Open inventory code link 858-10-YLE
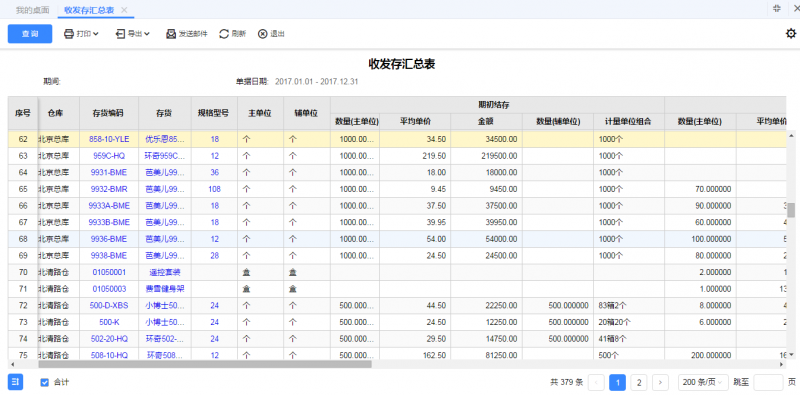This screenshot has height=395, width=800. tap(109, 139)
